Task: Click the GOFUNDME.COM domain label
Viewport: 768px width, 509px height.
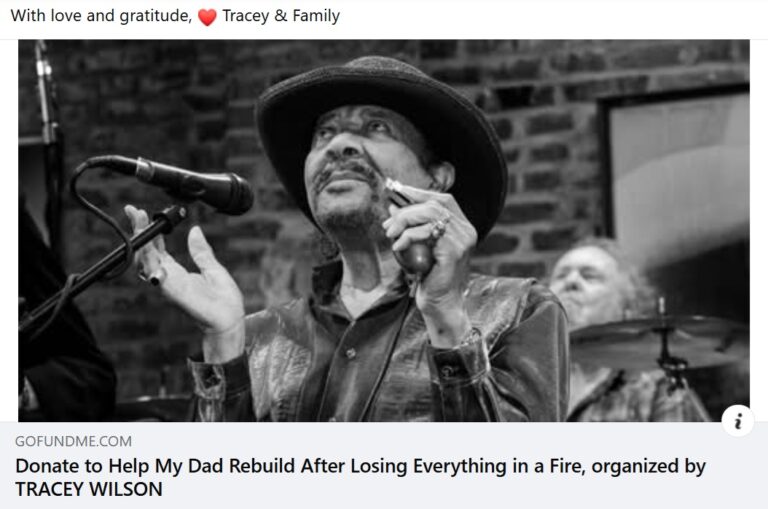Action: click(73, 441)
